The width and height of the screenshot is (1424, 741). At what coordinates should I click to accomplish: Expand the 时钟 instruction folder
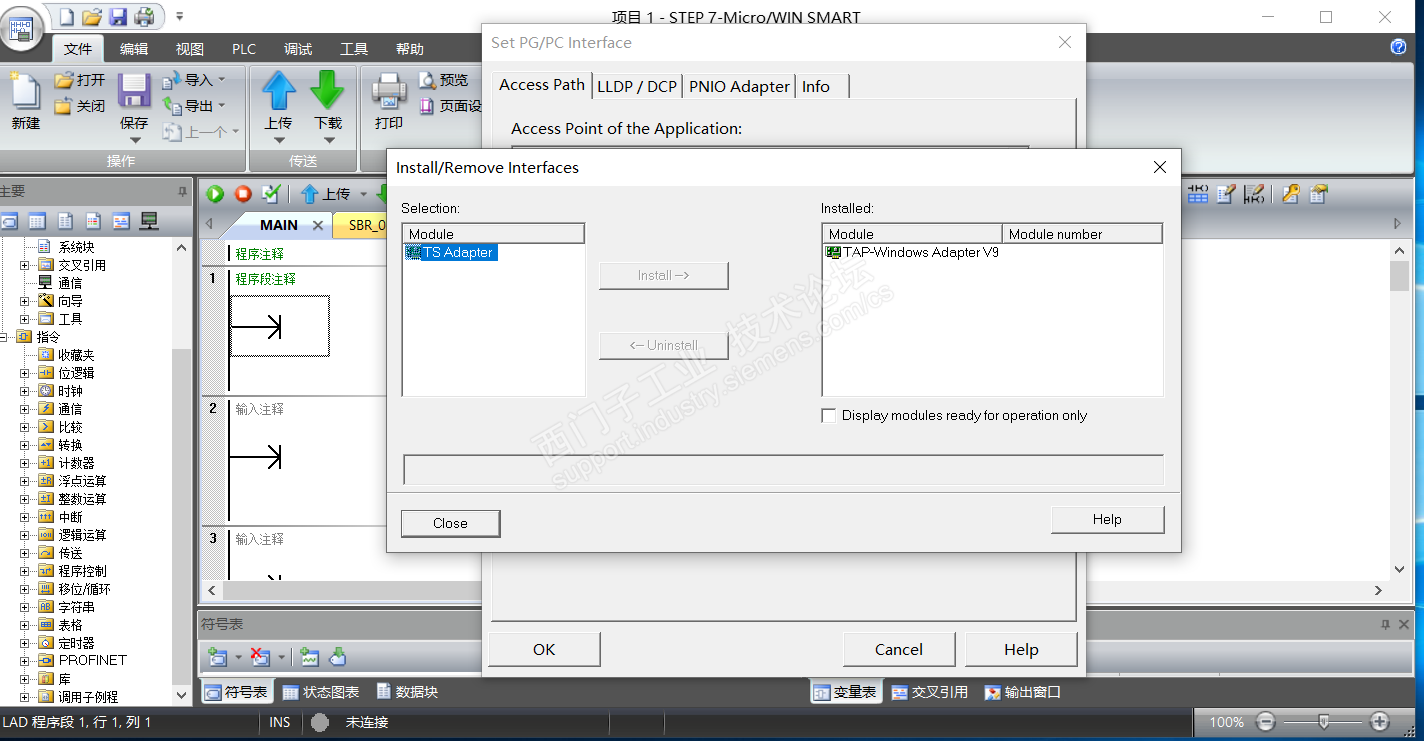pyautogui.click(x=25, y=391)
